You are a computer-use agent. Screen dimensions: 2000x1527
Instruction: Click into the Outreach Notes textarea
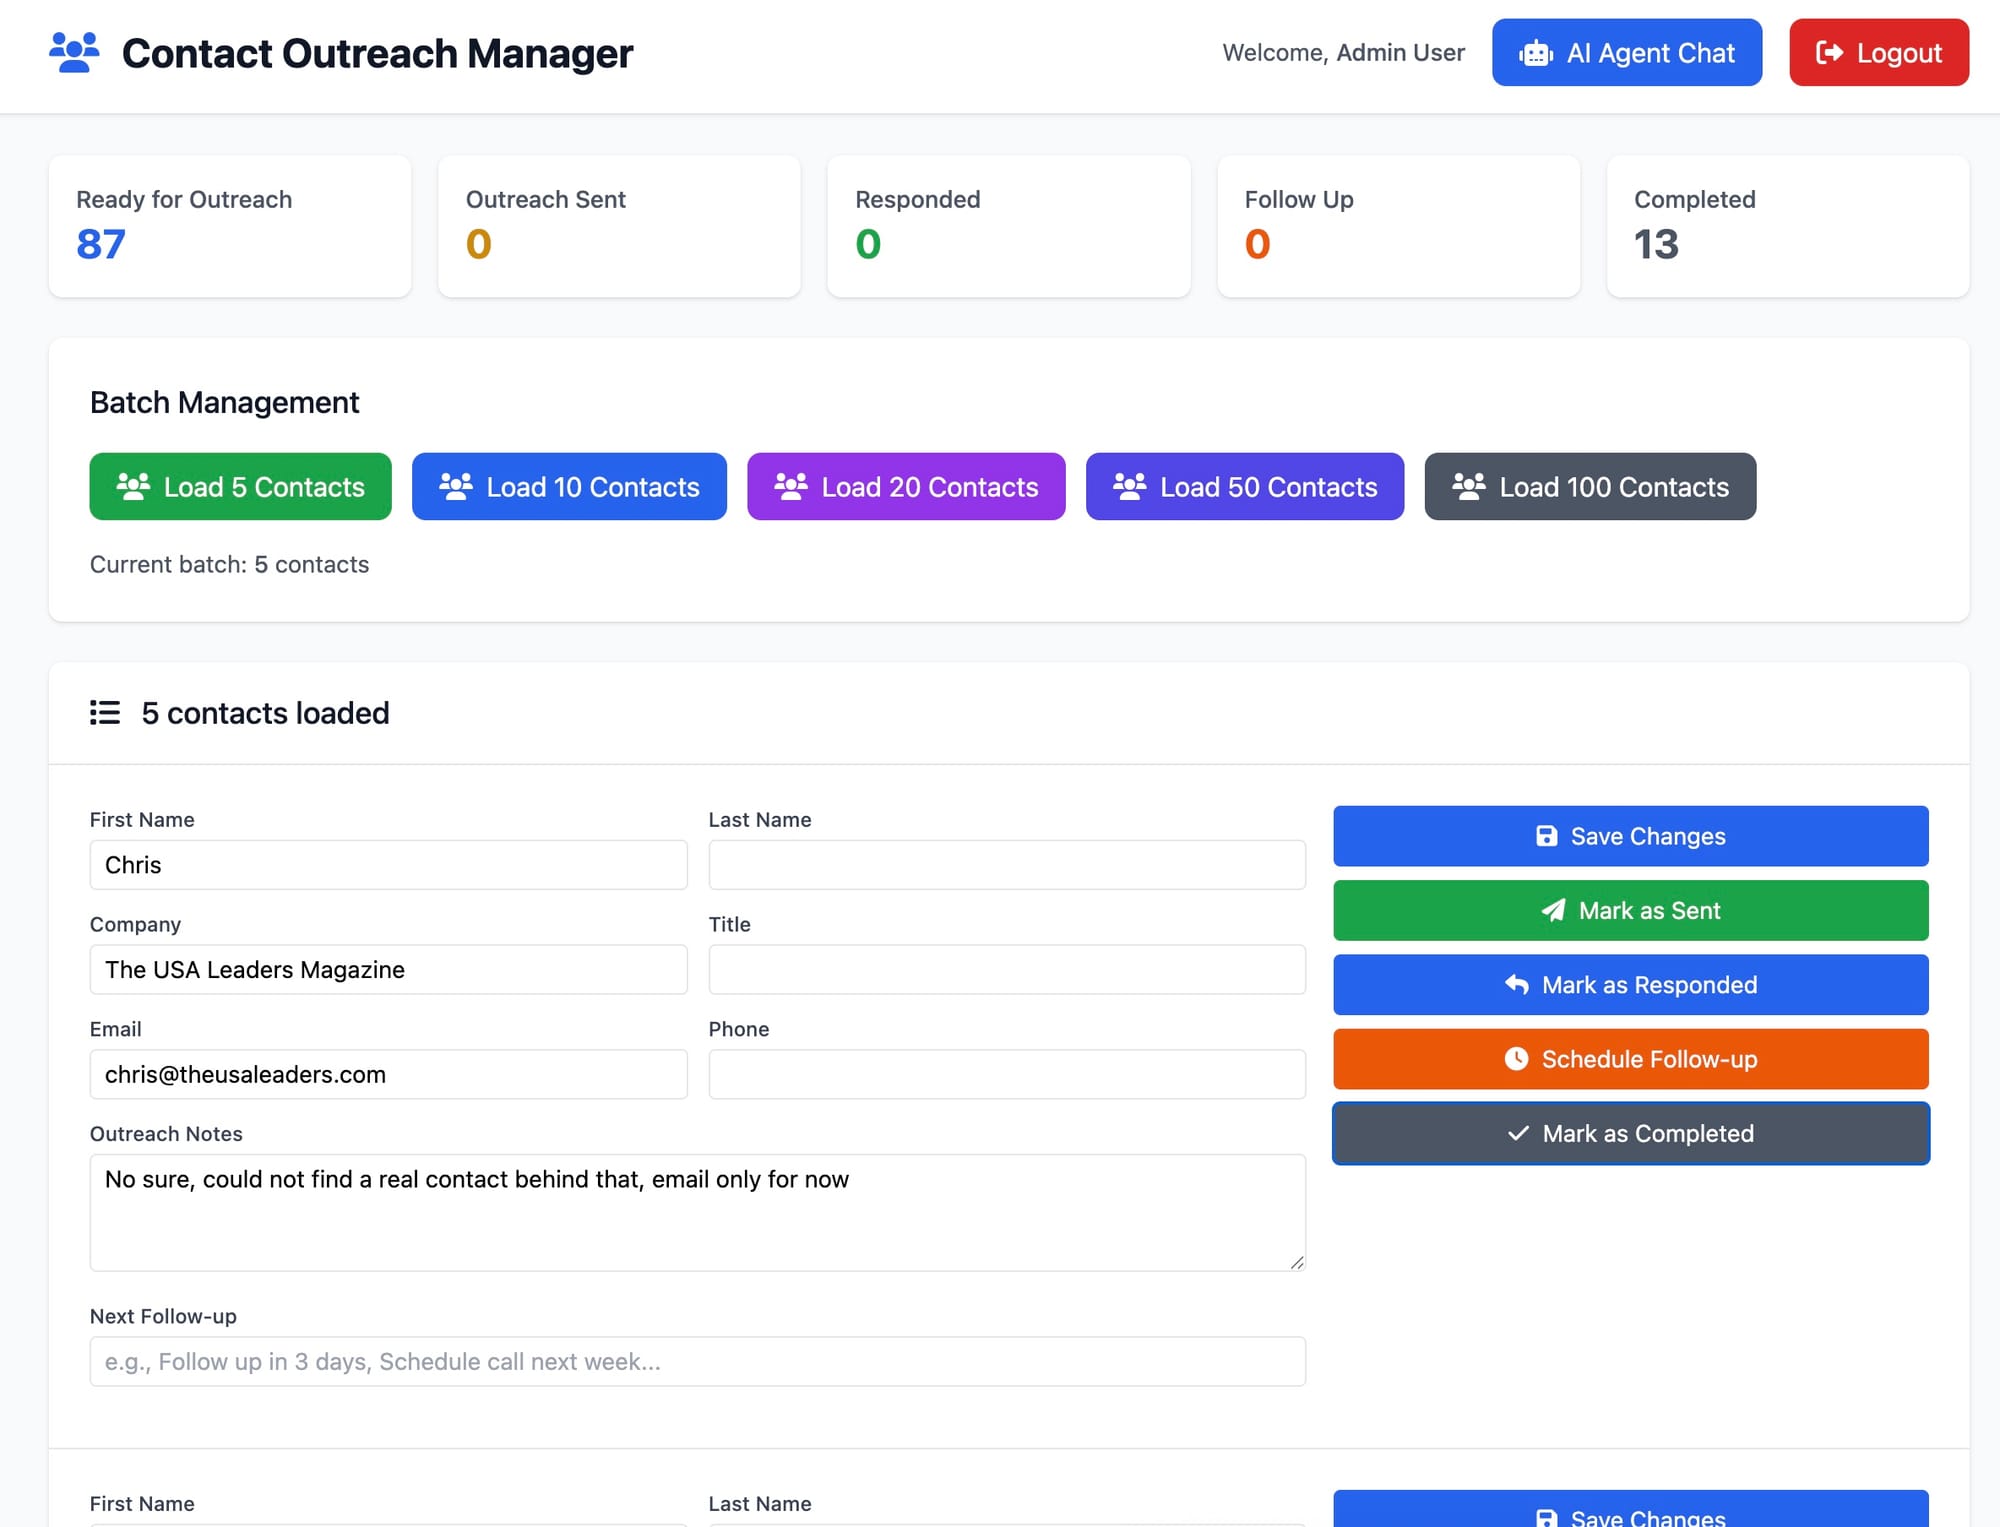[x=697, y=1212]
